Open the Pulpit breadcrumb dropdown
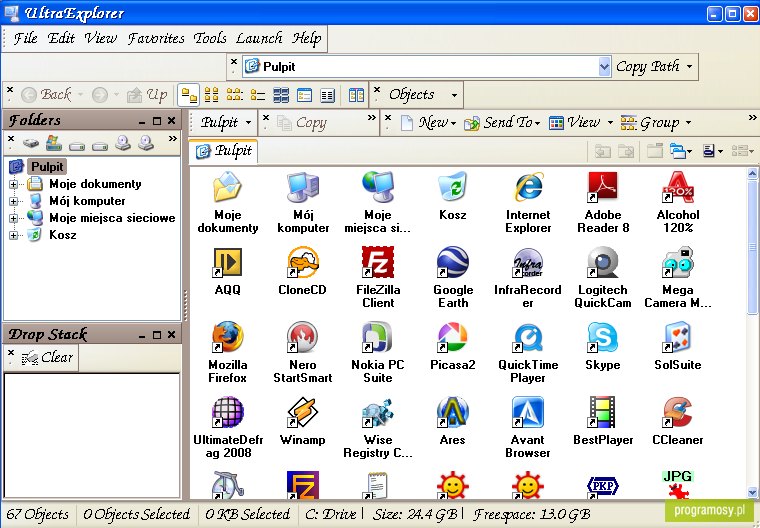 click(x=249, y=123)
